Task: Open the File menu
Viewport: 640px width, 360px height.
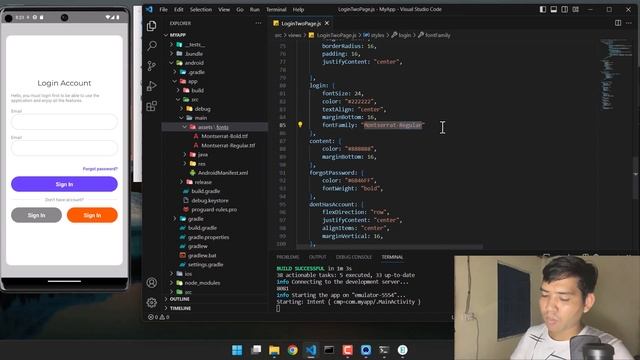Action: (163, 9)
